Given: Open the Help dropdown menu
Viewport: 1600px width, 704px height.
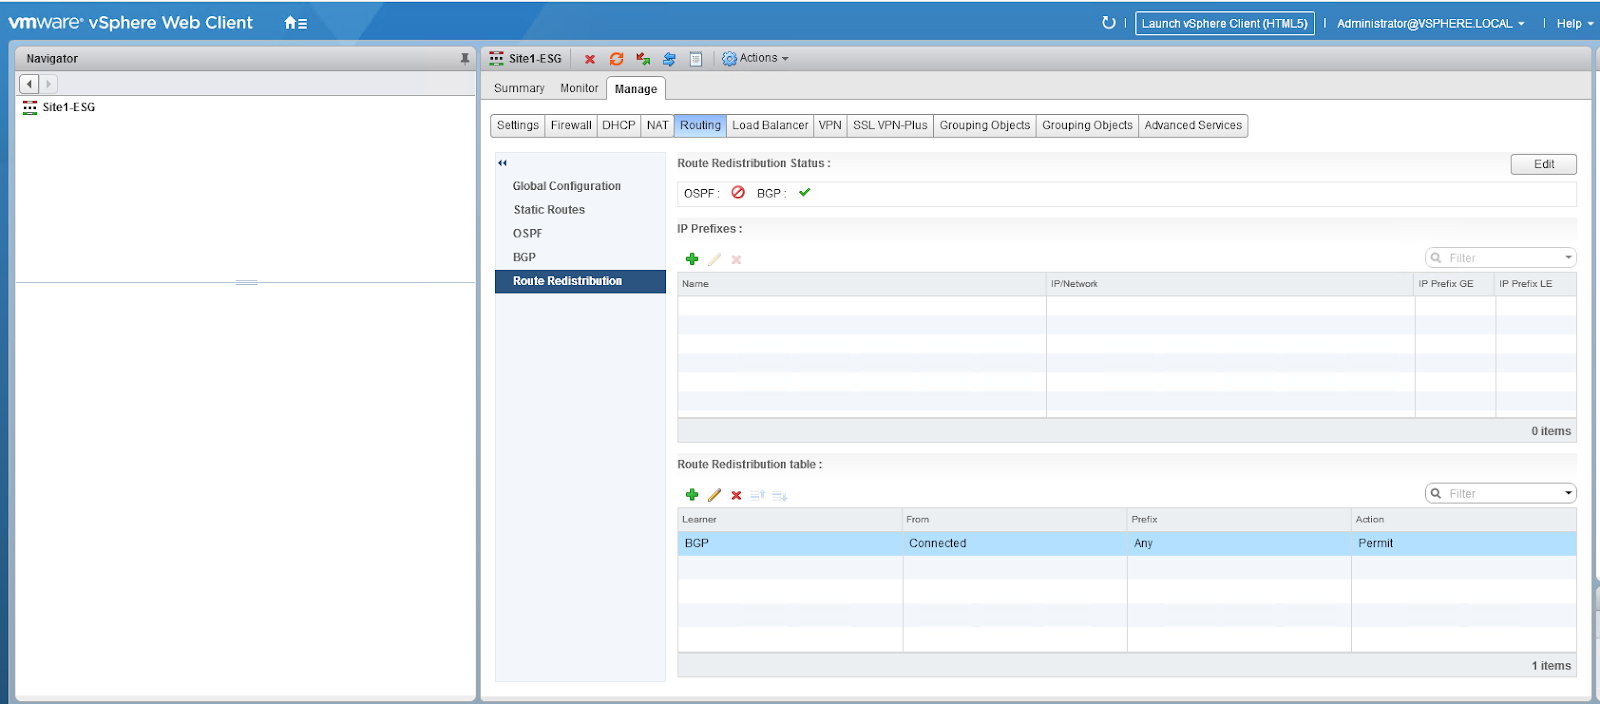Looking at the screenshot, I should pyautogui.click(x=1574, y=23).
